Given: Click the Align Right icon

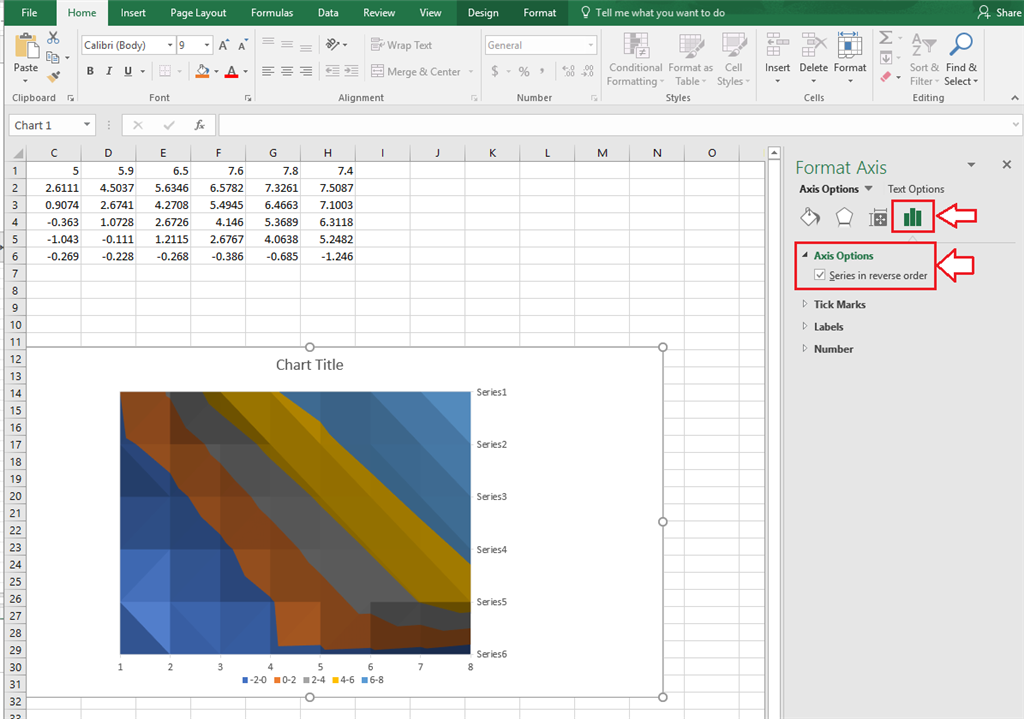Looking at the screenshot, I should coord(306,71).
